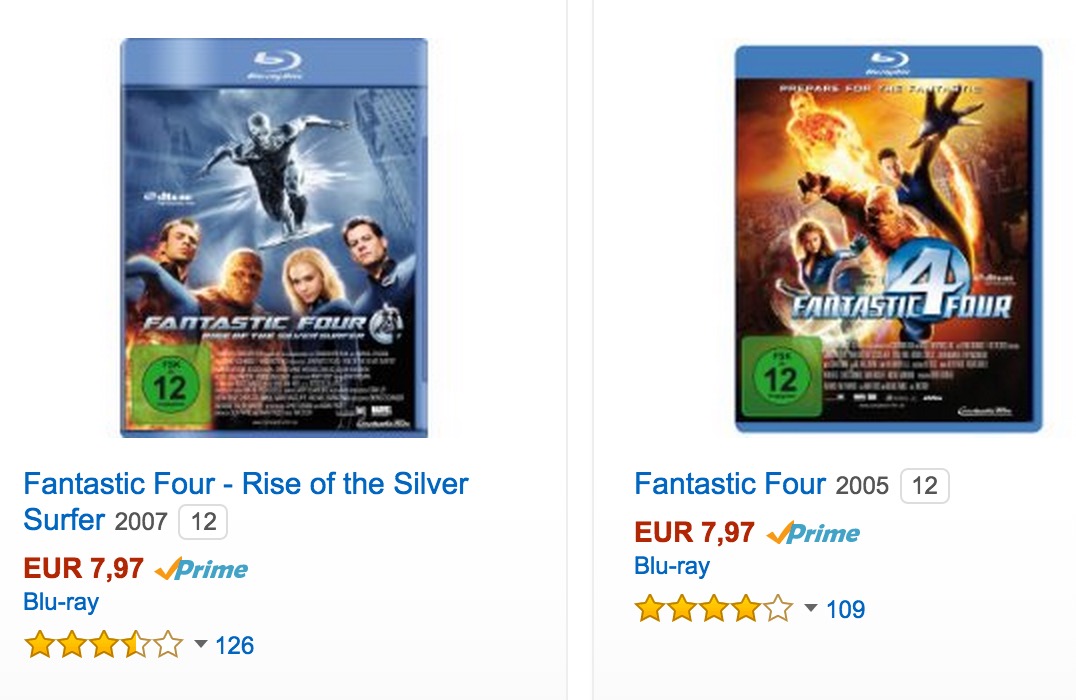The height and width of the screenshot is (700, 1076).
Task: View the 126 customer reviews
Action: point(235,645)
